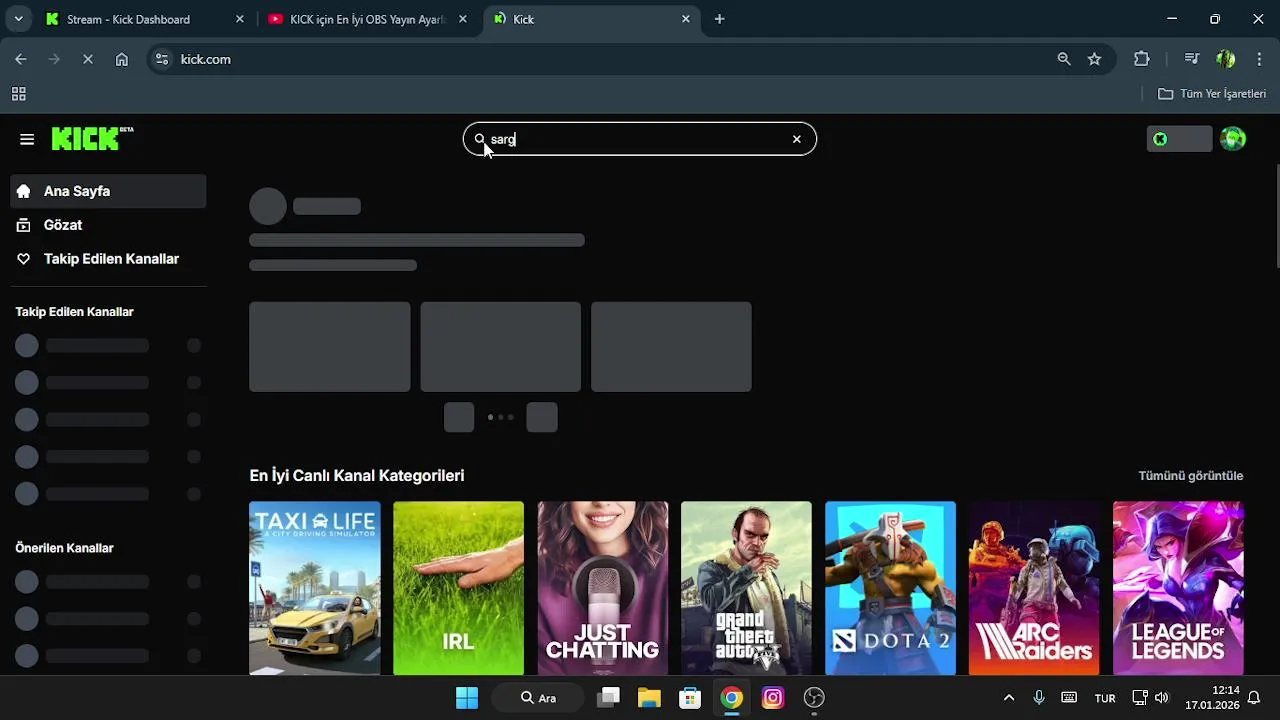The width and height of the screenshot is (1280, 720).
Task: Click the zoom magnifier in address bar
Action: point(1064,59)
